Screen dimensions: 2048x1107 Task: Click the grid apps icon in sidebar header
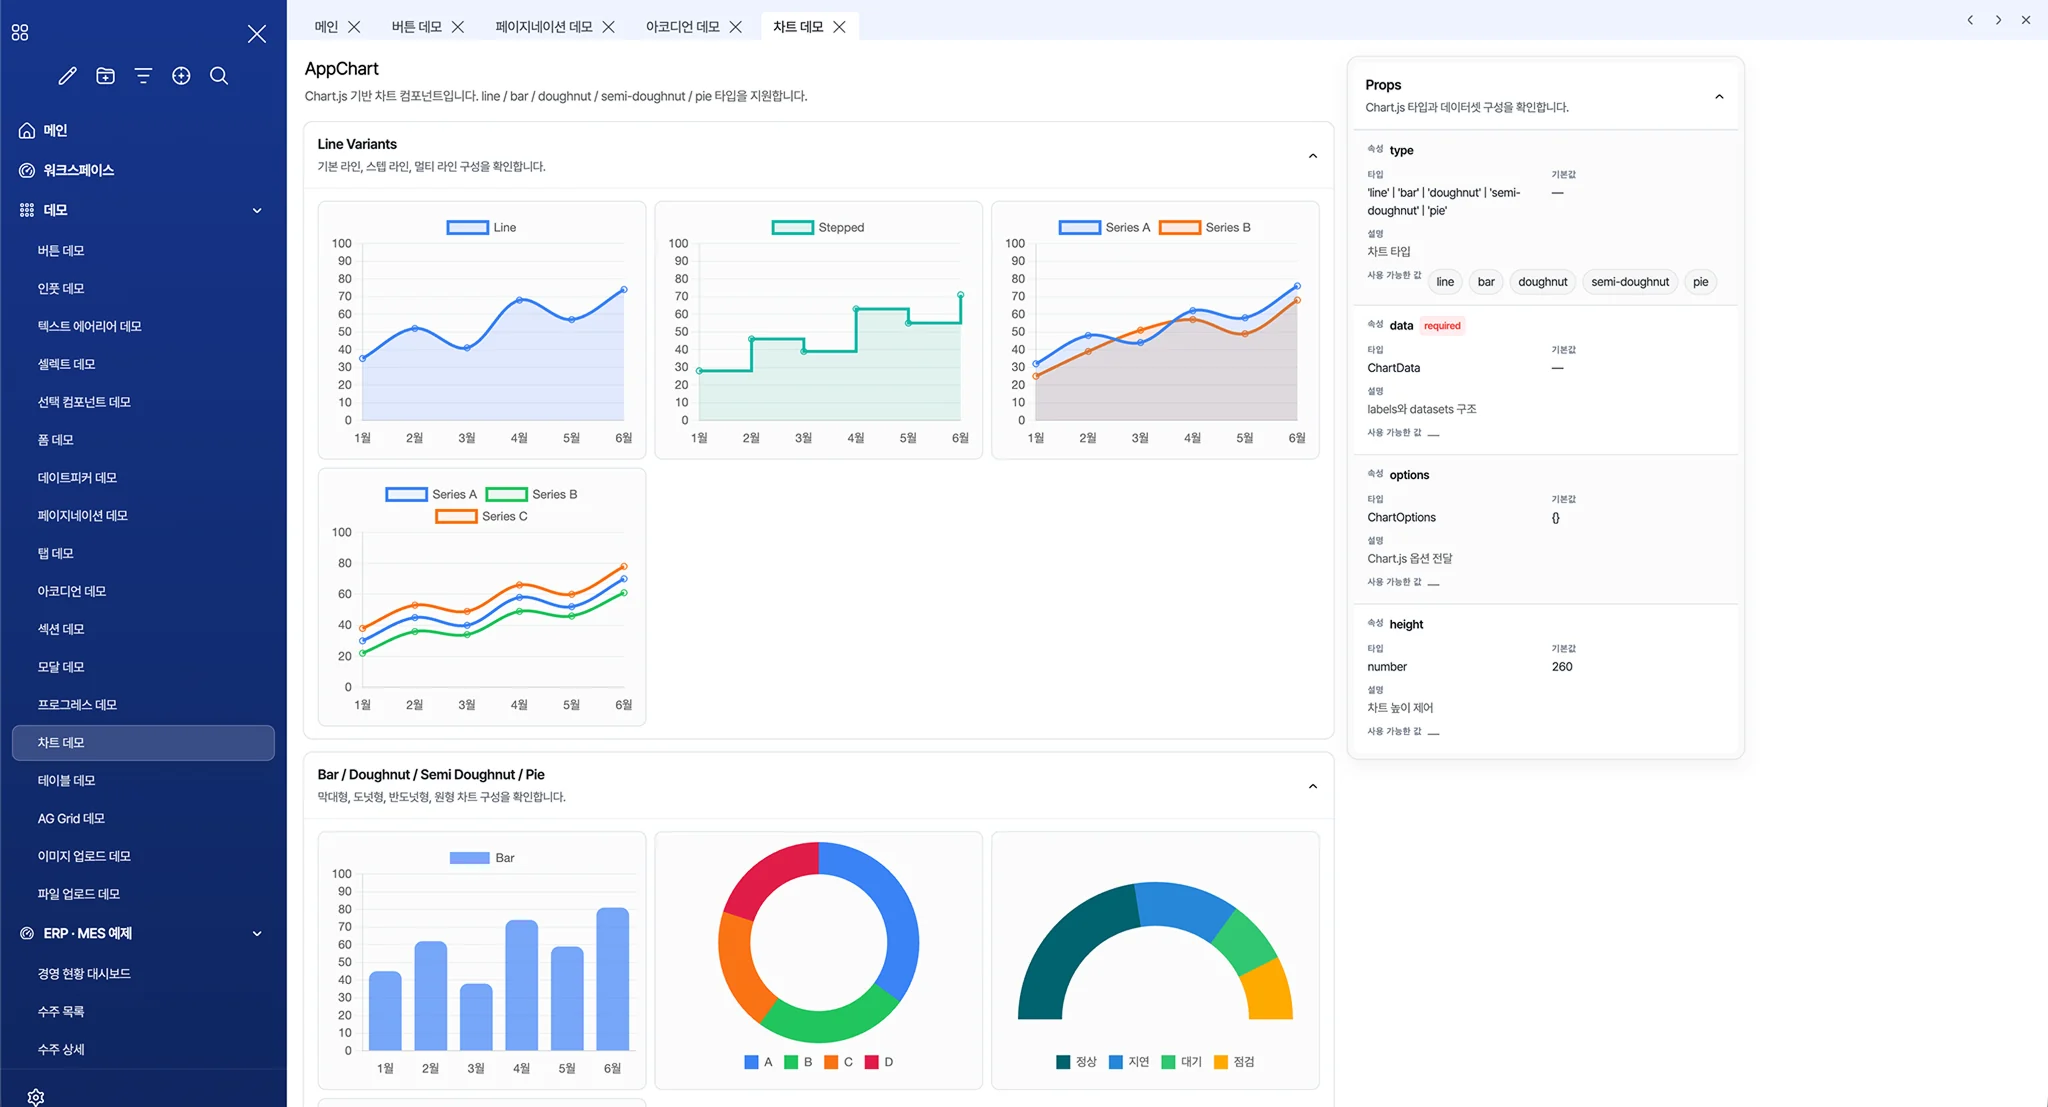pos(20,33)
